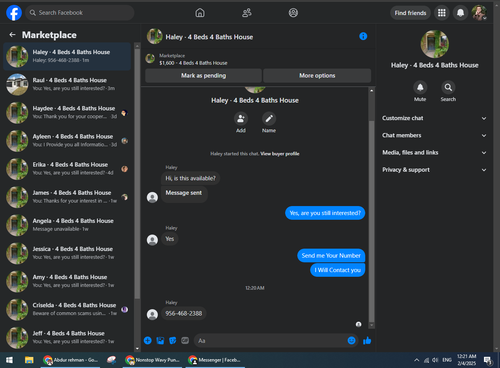Expand Chat members section
The height and width of the screenshot is (368, 500).
pyautogui.click(x=434, y=135)
